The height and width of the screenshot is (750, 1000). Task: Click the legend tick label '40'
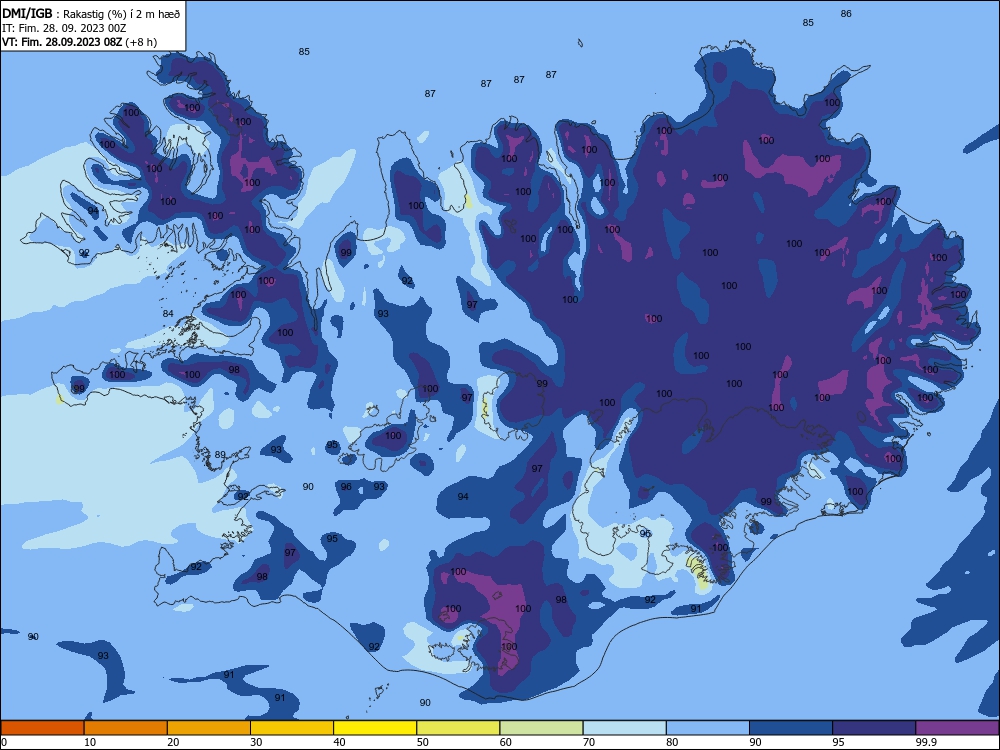340,742
